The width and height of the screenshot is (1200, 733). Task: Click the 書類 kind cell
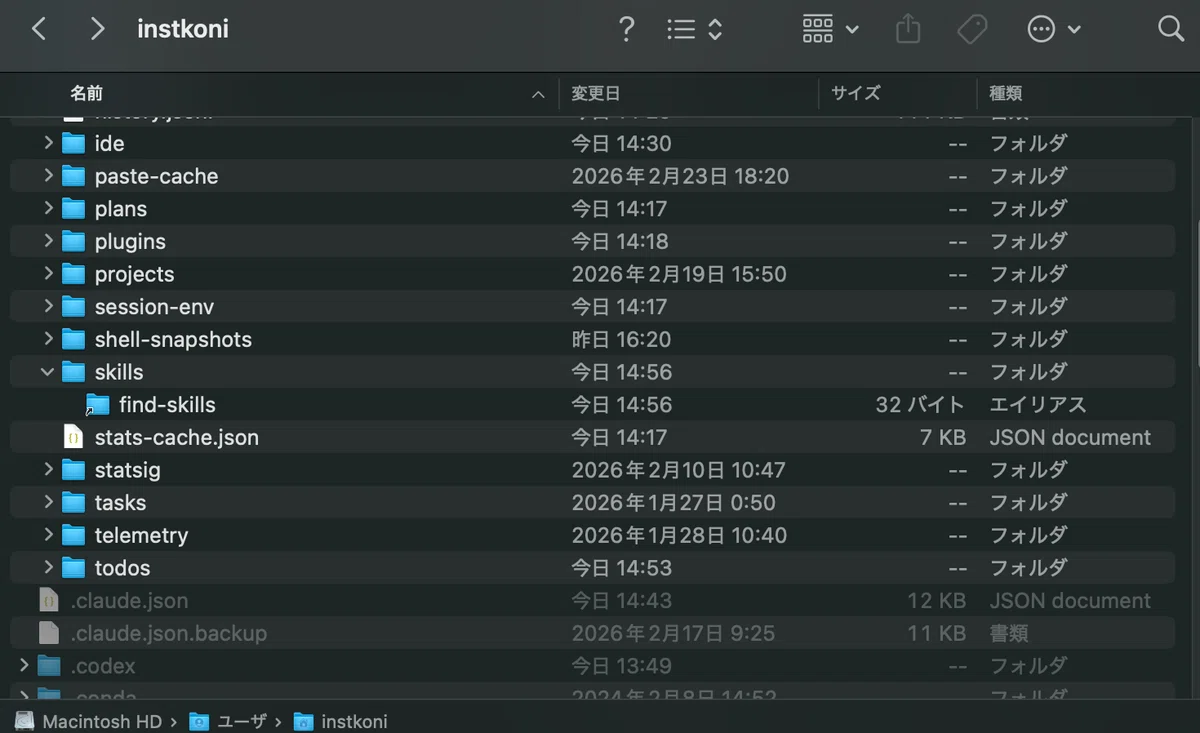pyautogui.click(x=1008, y=633)
